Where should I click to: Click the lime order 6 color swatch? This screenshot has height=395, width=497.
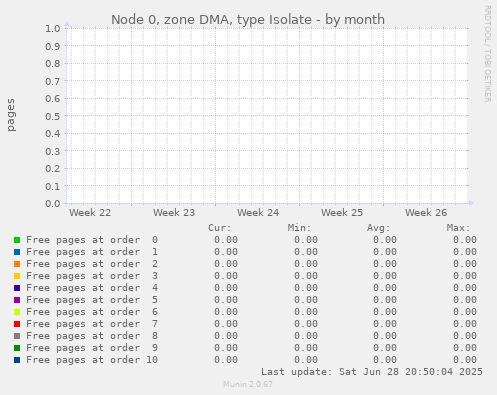point(17,312)
